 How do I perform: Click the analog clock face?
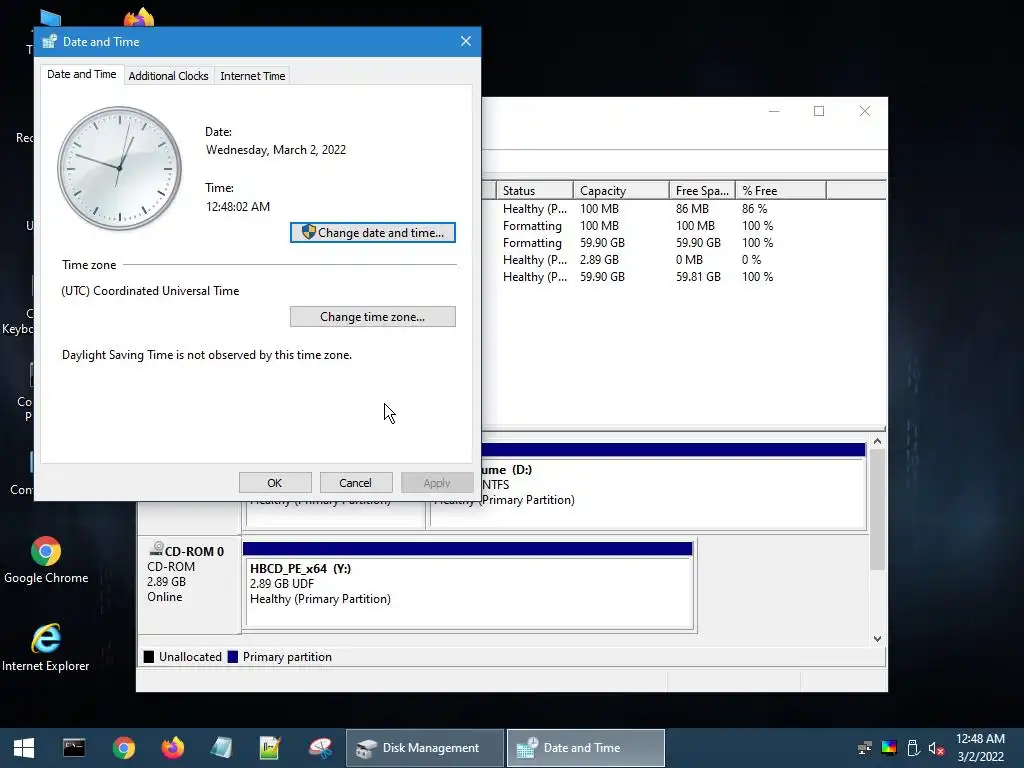tap(120, 168)
